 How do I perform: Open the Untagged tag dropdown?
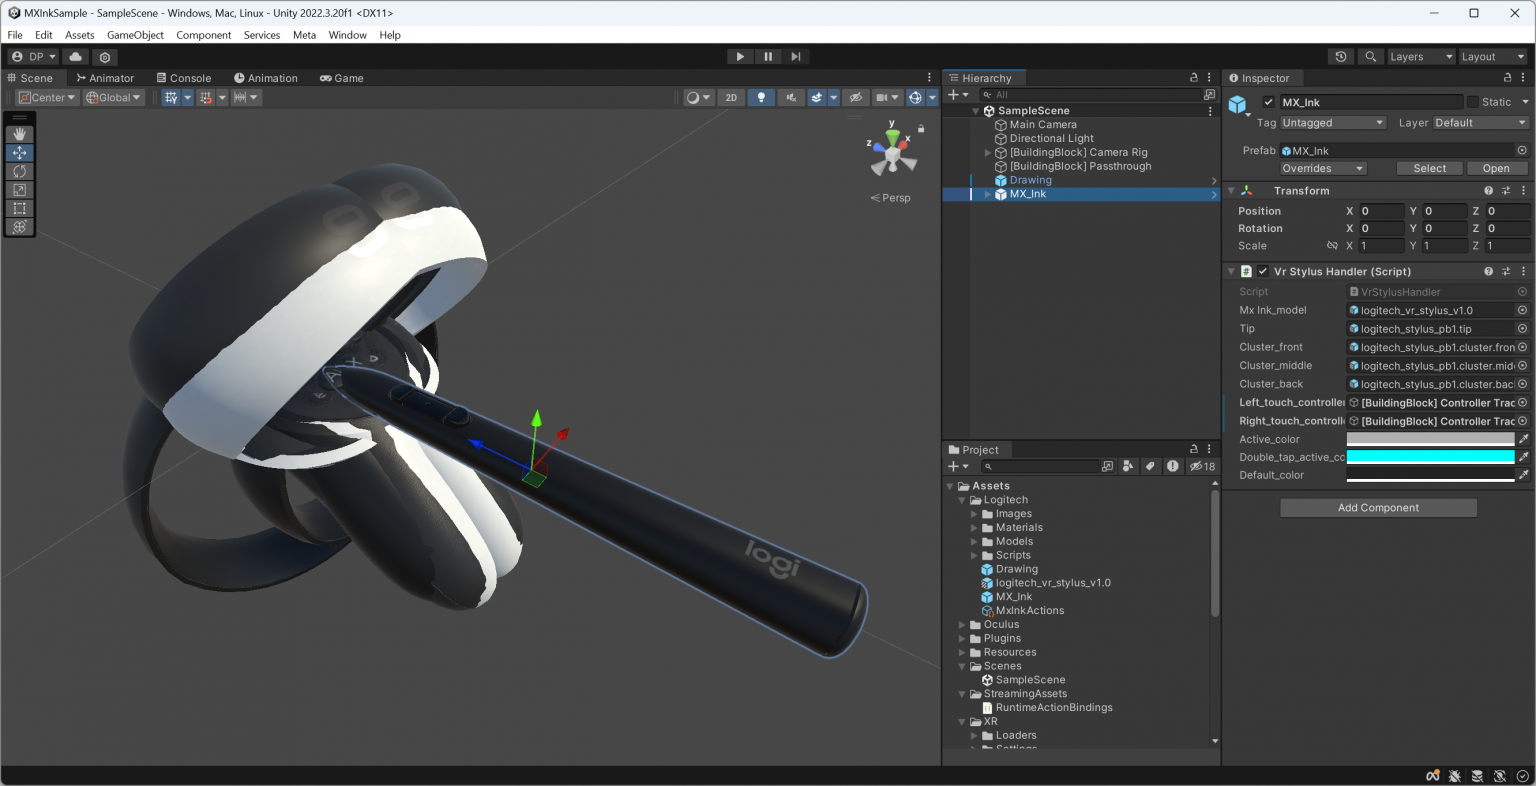pyautogui.click(x=1333, y=122)
